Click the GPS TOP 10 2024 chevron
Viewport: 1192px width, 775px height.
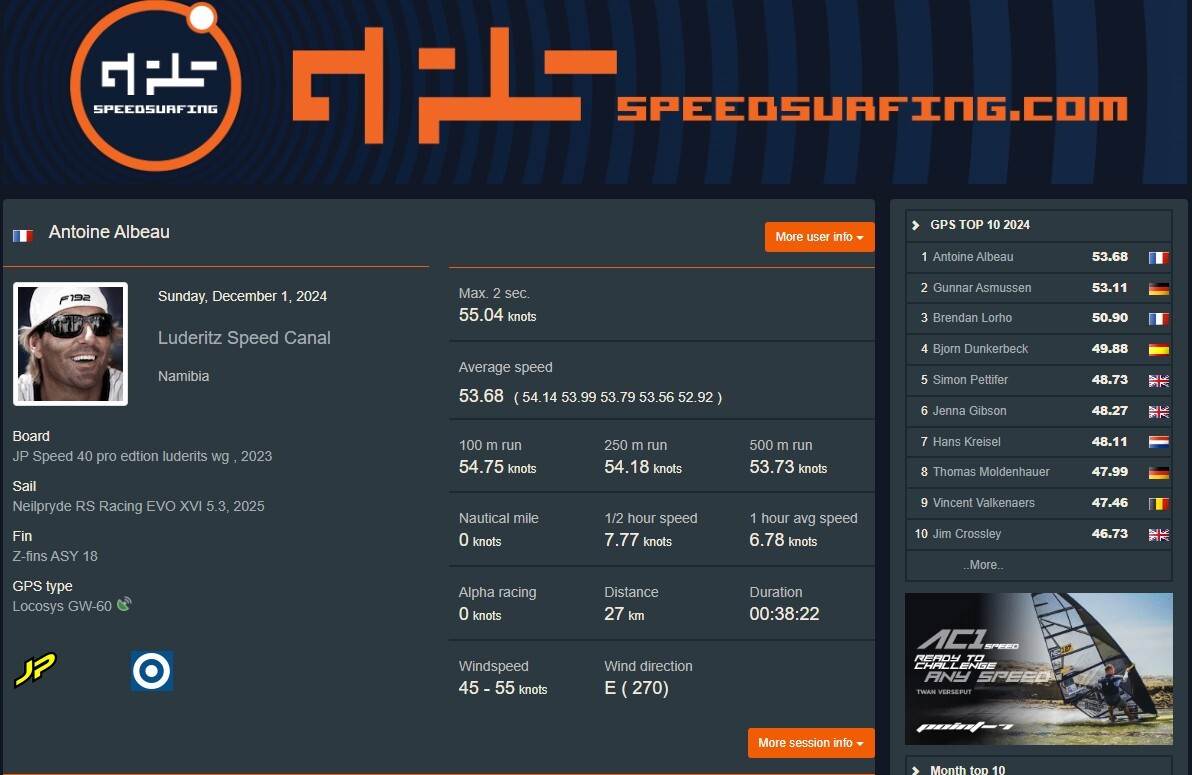916,225
